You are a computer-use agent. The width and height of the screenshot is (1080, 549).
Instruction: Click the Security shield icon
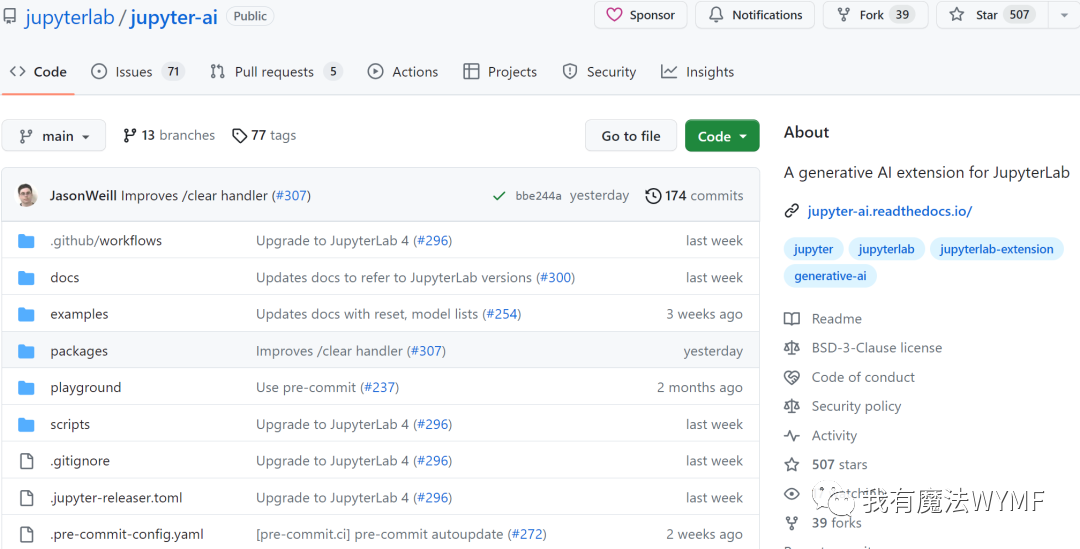[x=570, y=72]
